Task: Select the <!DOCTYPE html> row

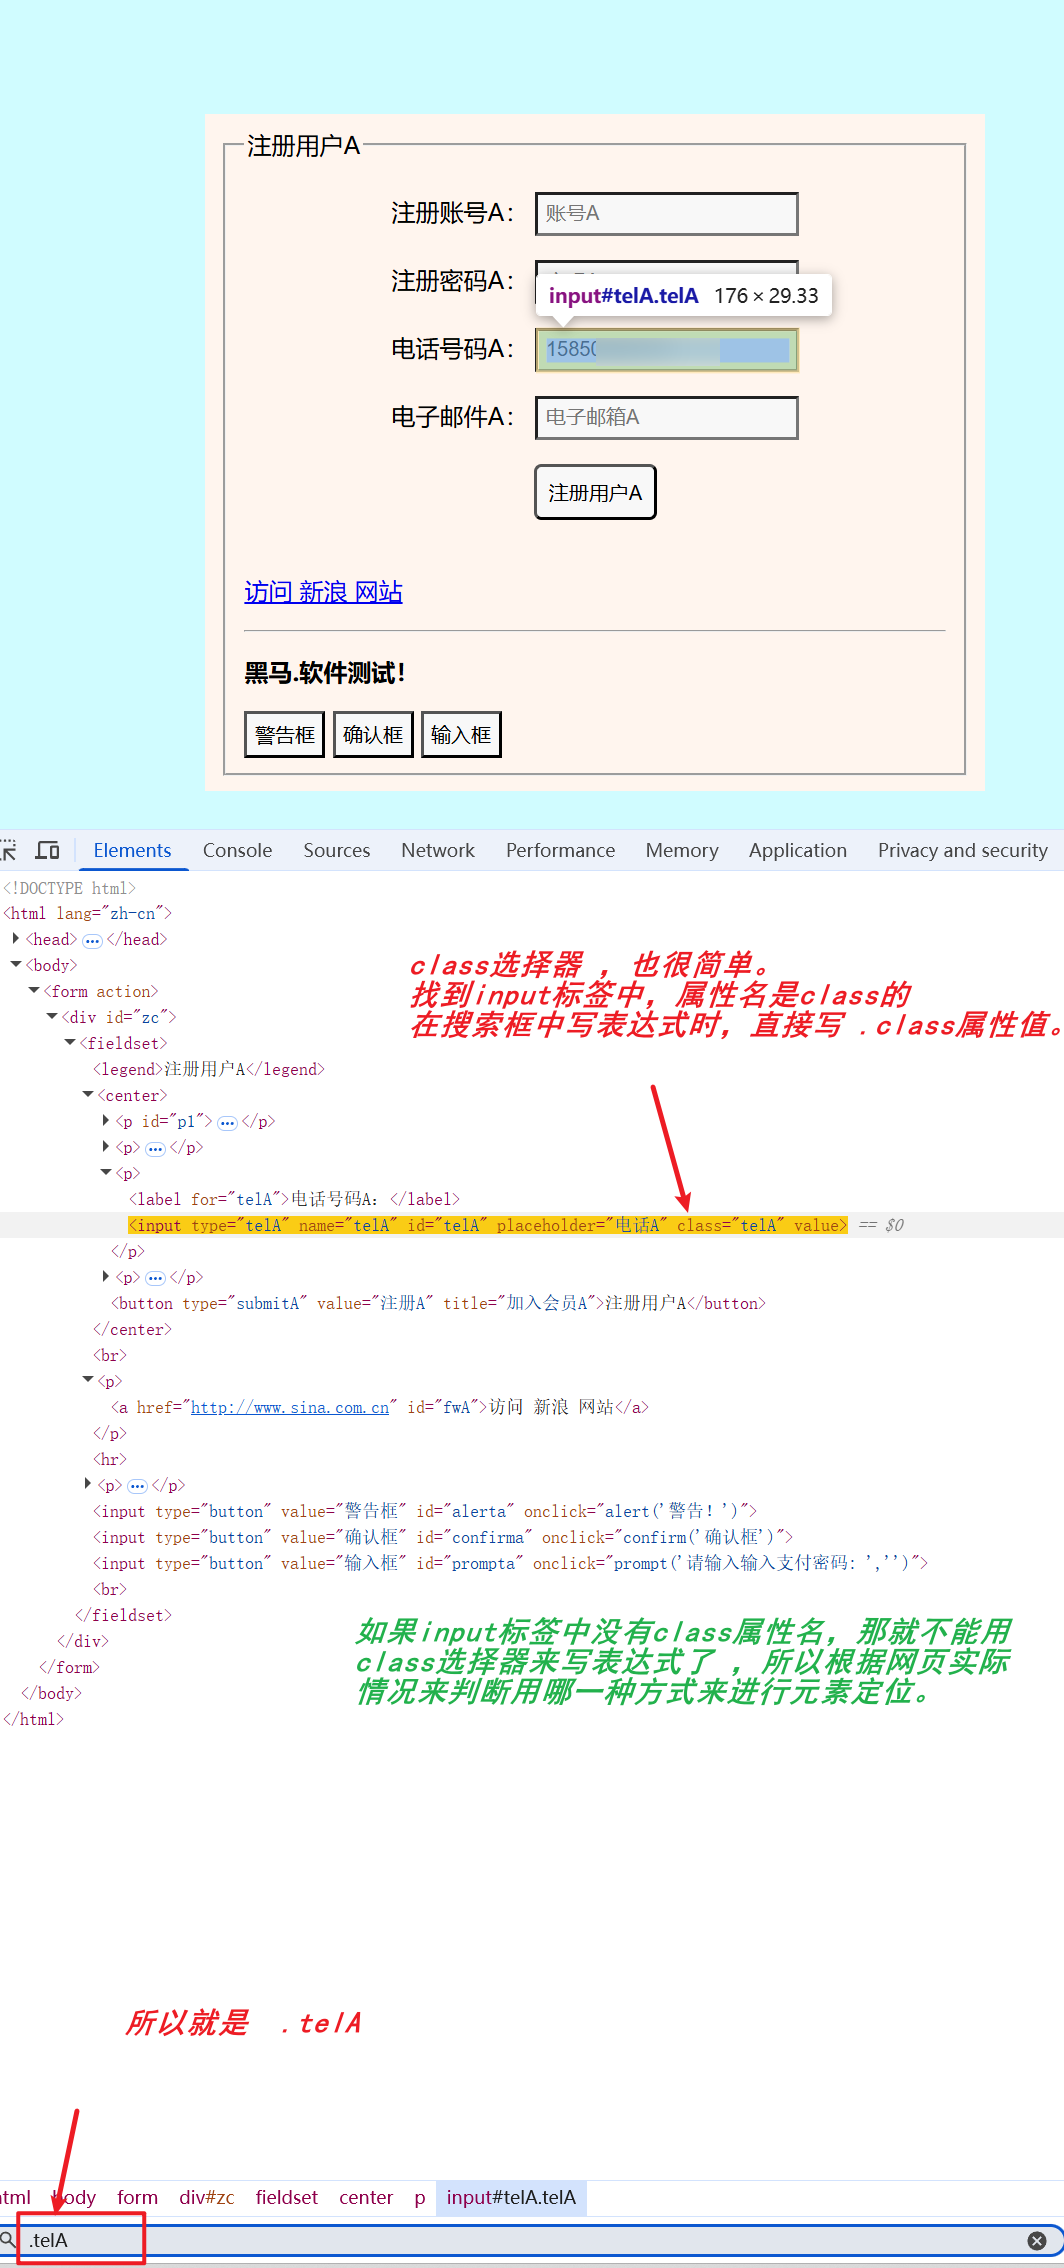Action: [x=69, y=888]
